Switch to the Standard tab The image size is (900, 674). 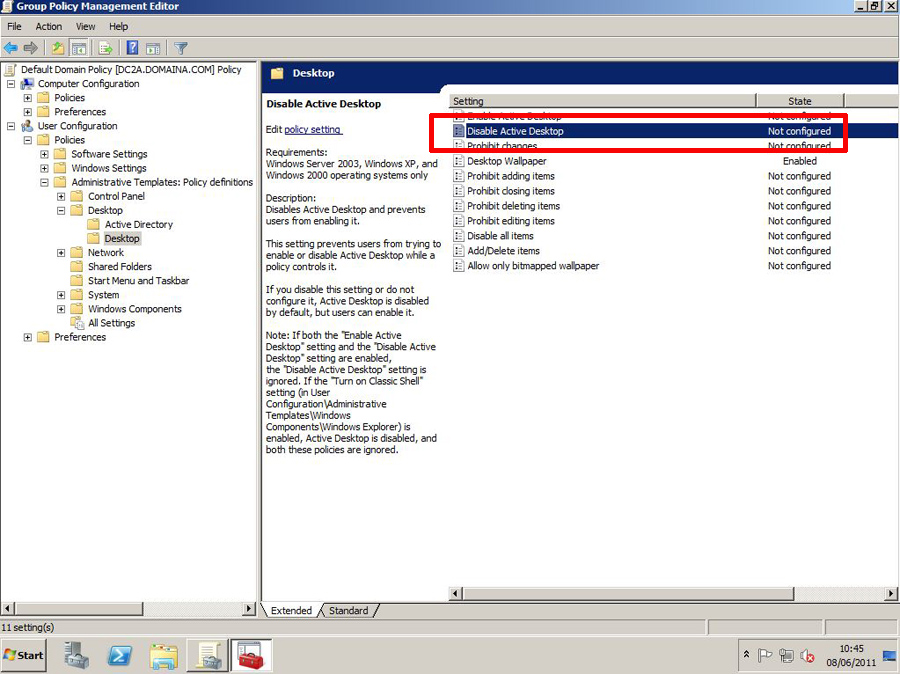click(x=348, y=610)
